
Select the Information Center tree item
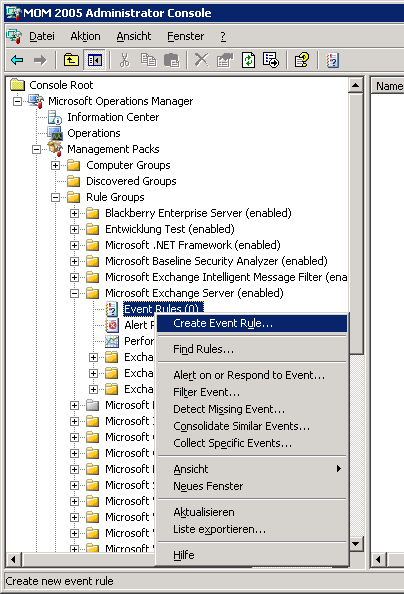[113, 117]
